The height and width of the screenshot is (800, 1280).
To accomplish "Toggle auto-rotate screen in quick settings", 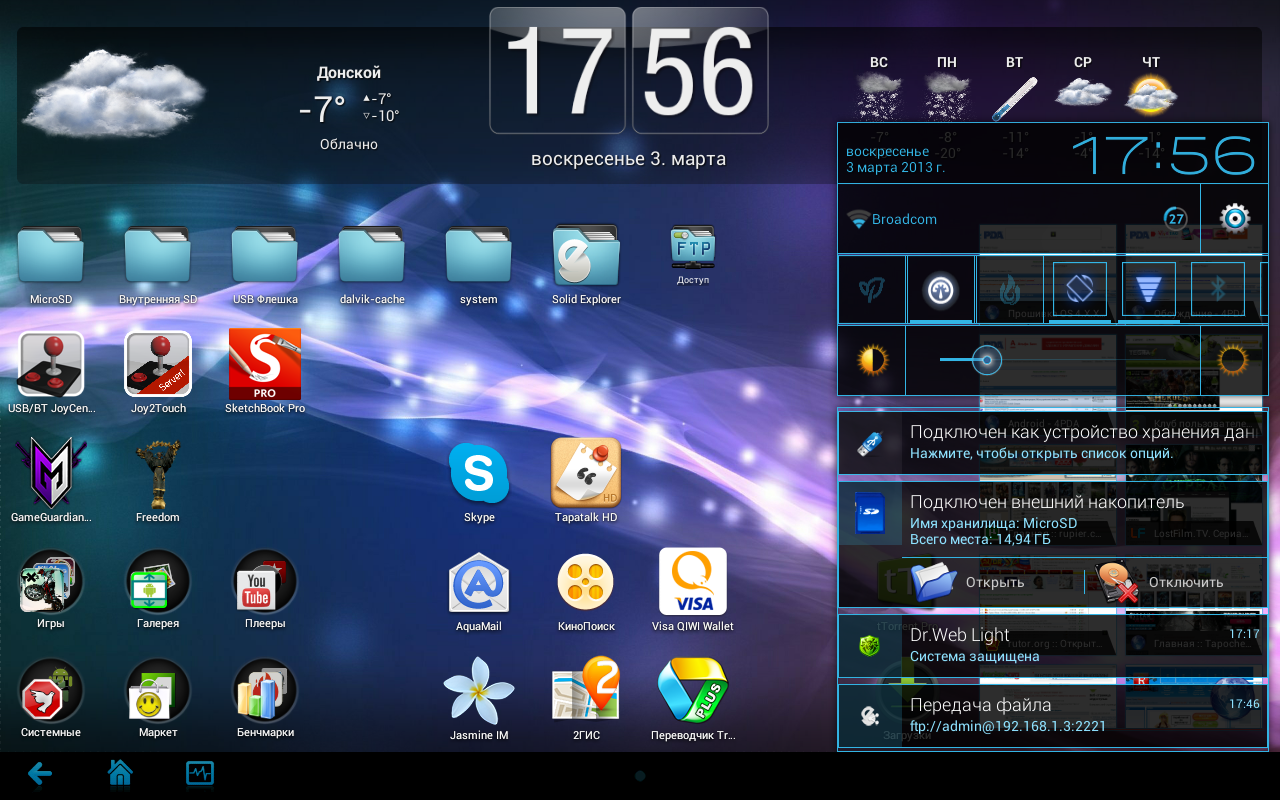I will tap(1079, 289).
